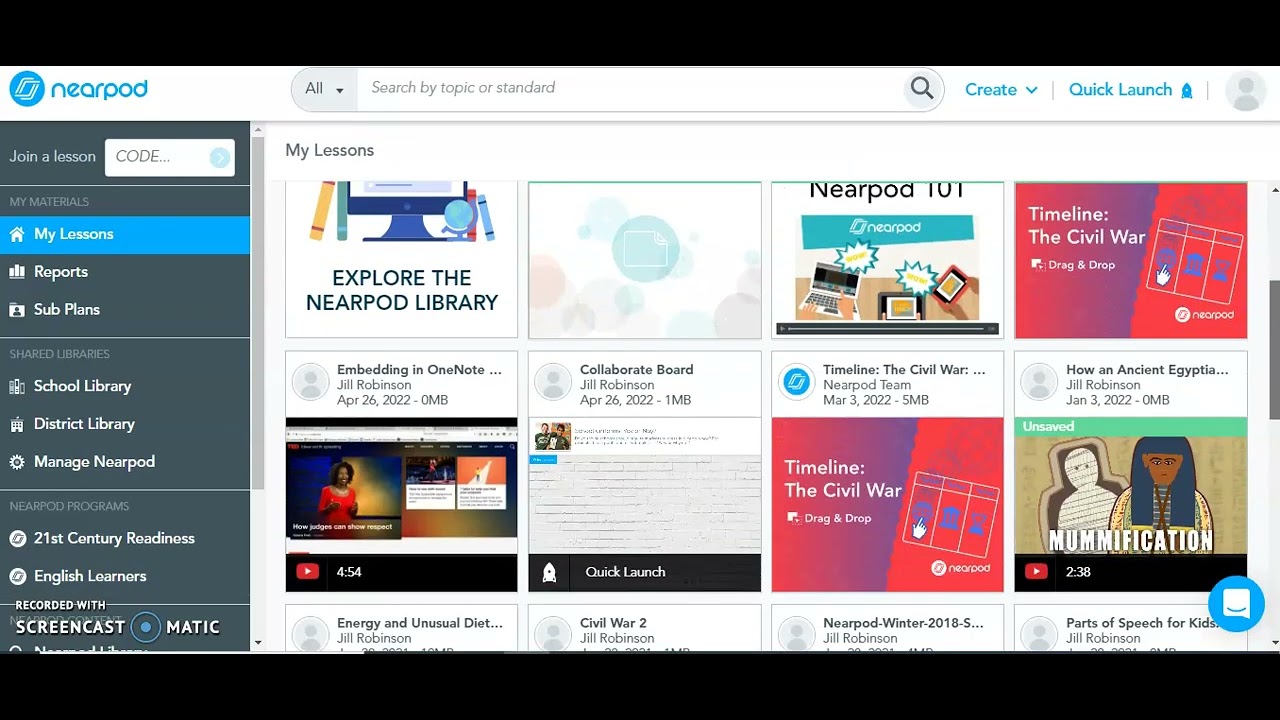Click the School Library icon
The height and width of the screenshot is (720, 1280).
pyautogui.click(x=17, y=386)
